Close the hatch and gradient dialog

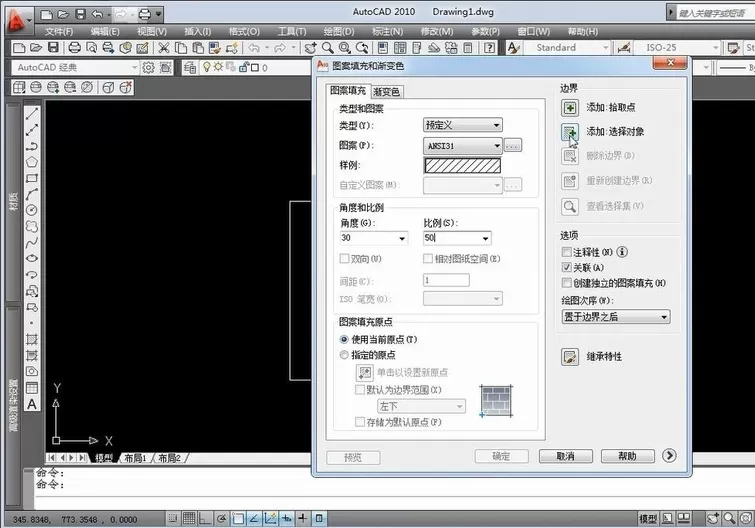click(670, 63)
